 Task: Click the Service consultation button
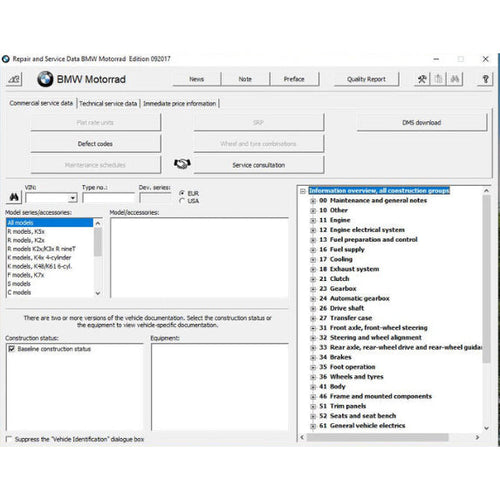(259, 165)
